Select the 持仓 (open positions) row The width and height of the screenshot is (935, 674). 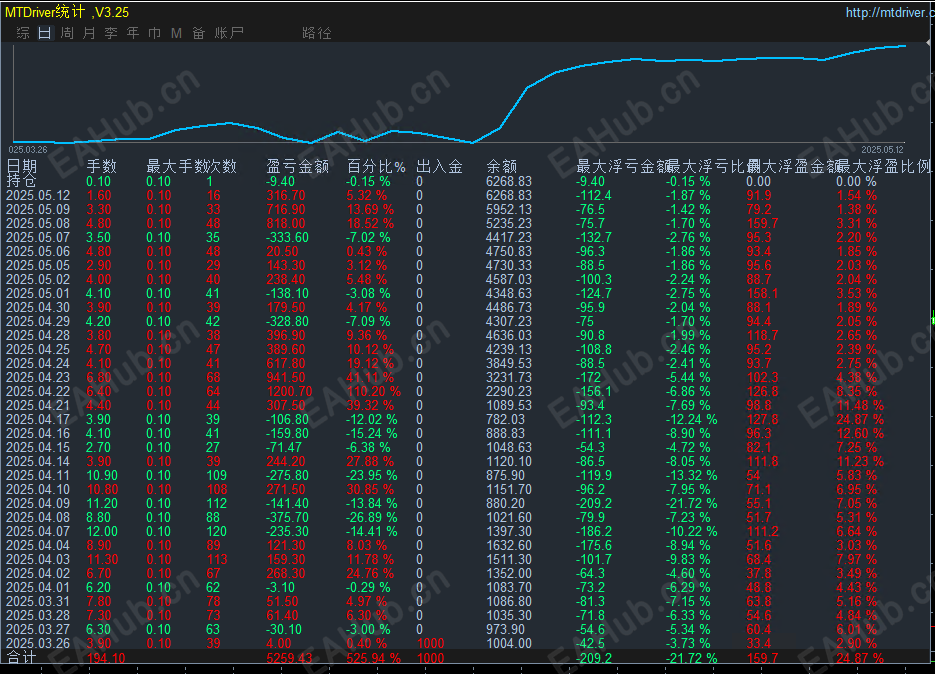pos(22,182)
